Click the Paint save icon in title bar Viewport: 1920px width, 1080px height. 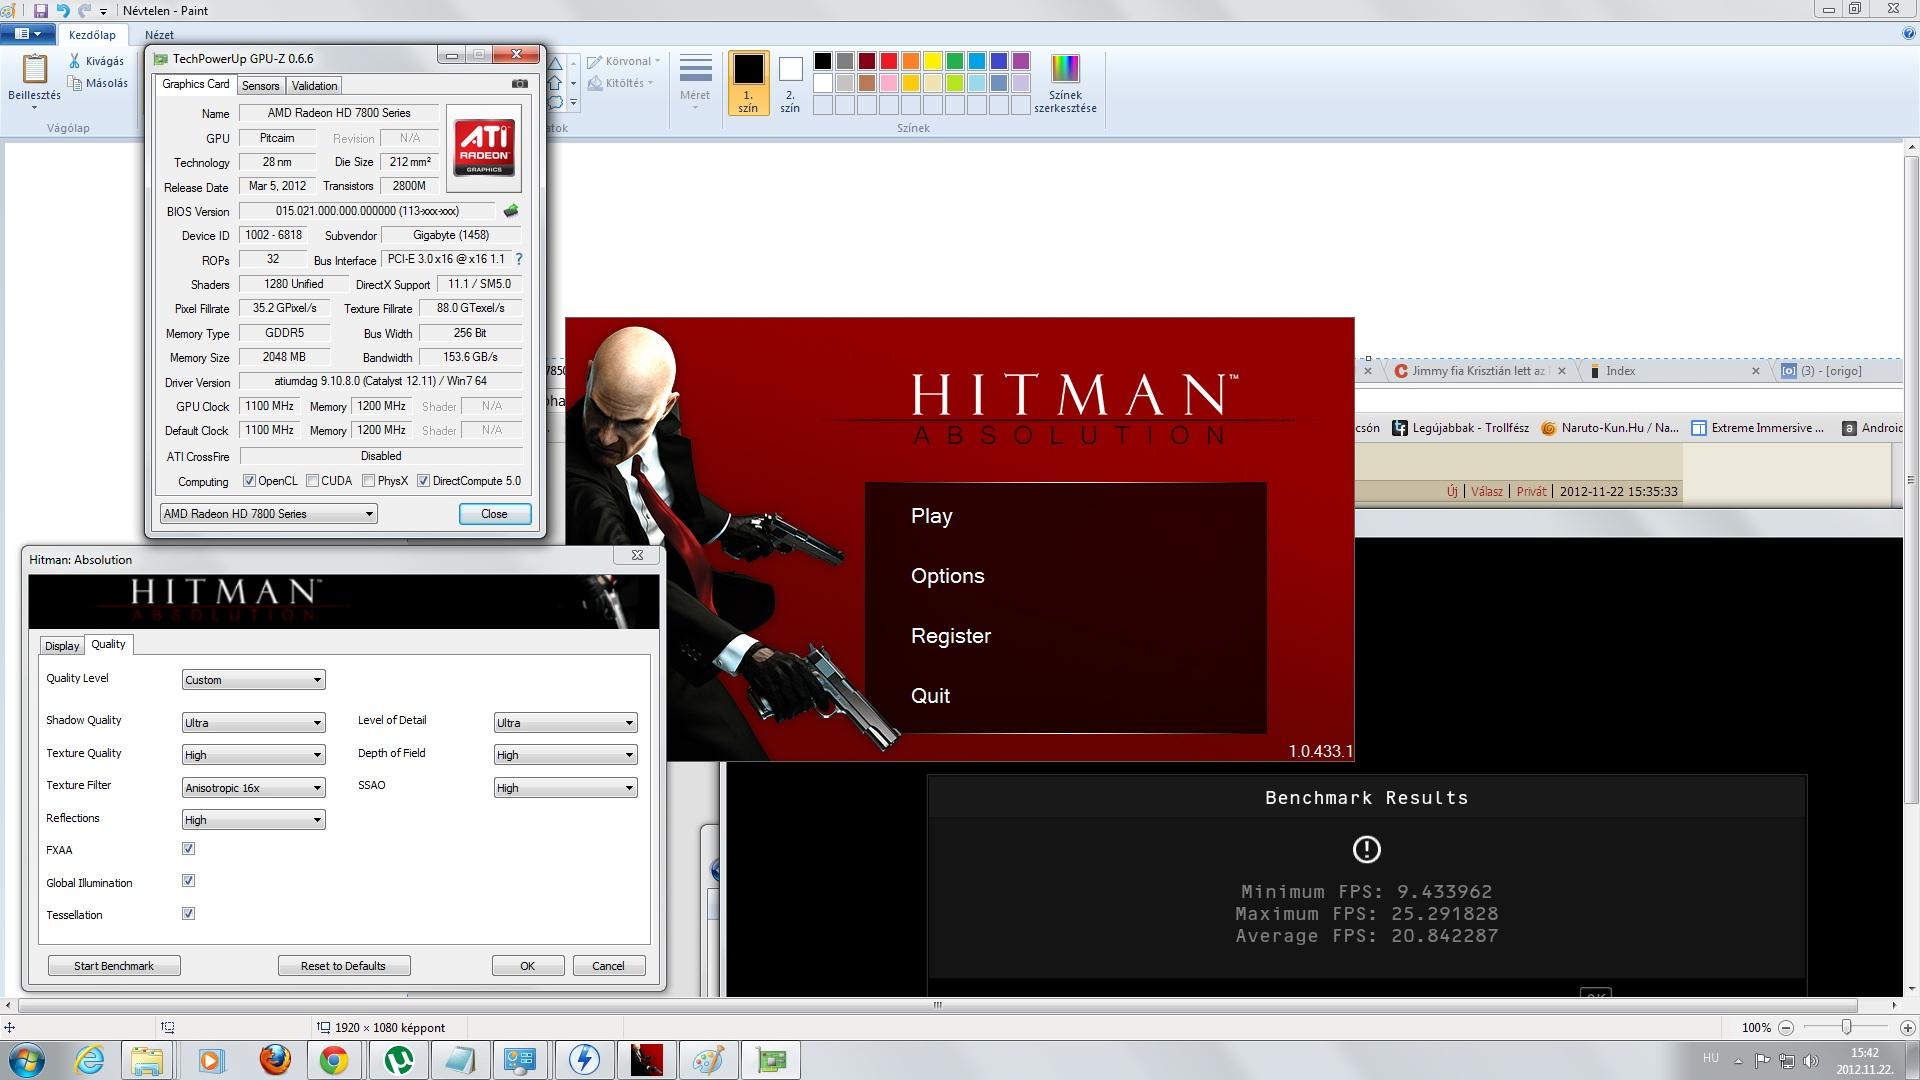41,10
